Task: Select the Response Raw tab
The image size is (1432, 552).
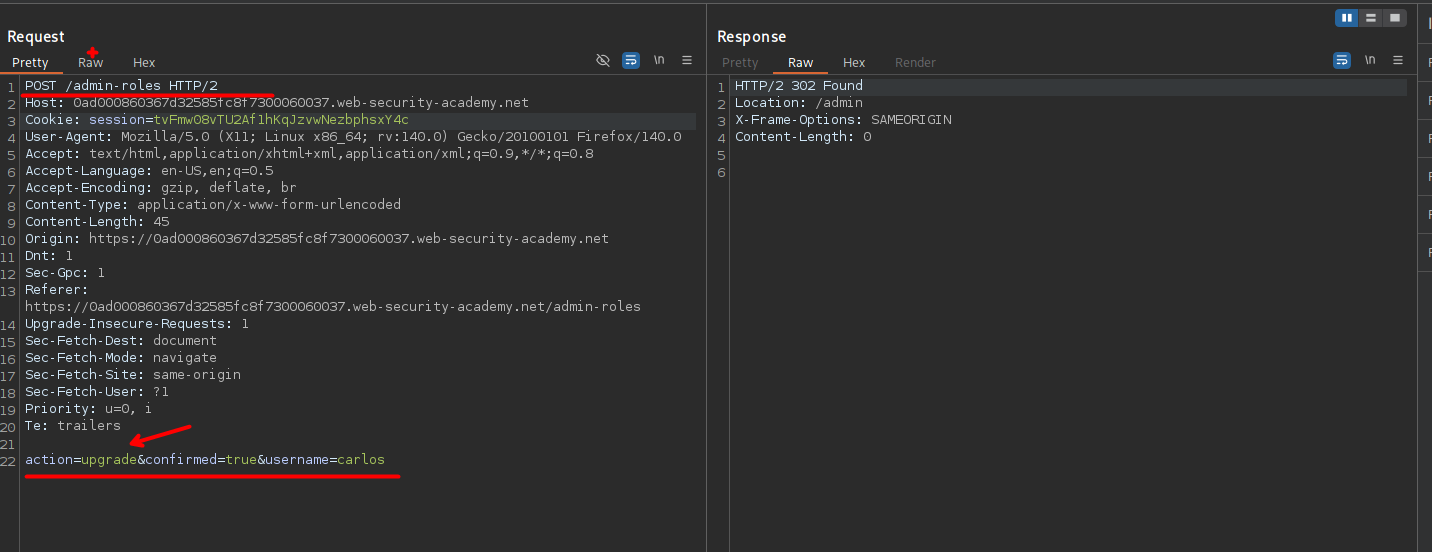Action: pyautogui.click(x=800, y=62)
